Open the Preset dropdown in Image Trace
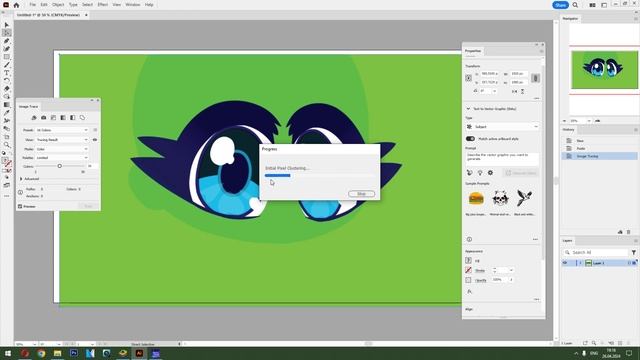Screen dimensions: 640x360 coord(62,130)
